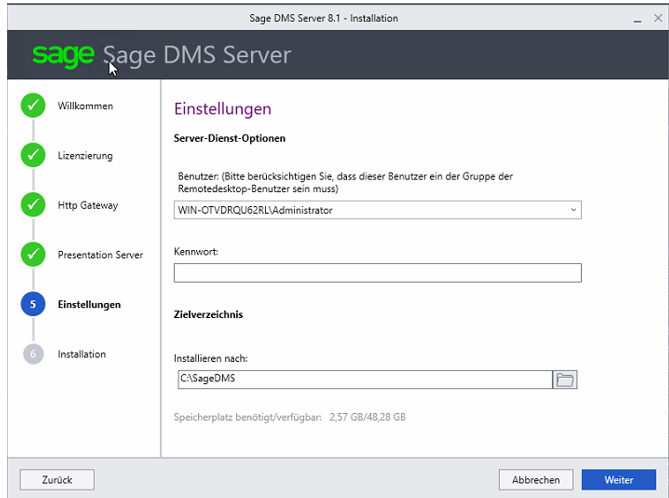This screenshot has height=498, width=669.
Task: Click the Presentation Server checkmark icon
Action: [33, 255]
